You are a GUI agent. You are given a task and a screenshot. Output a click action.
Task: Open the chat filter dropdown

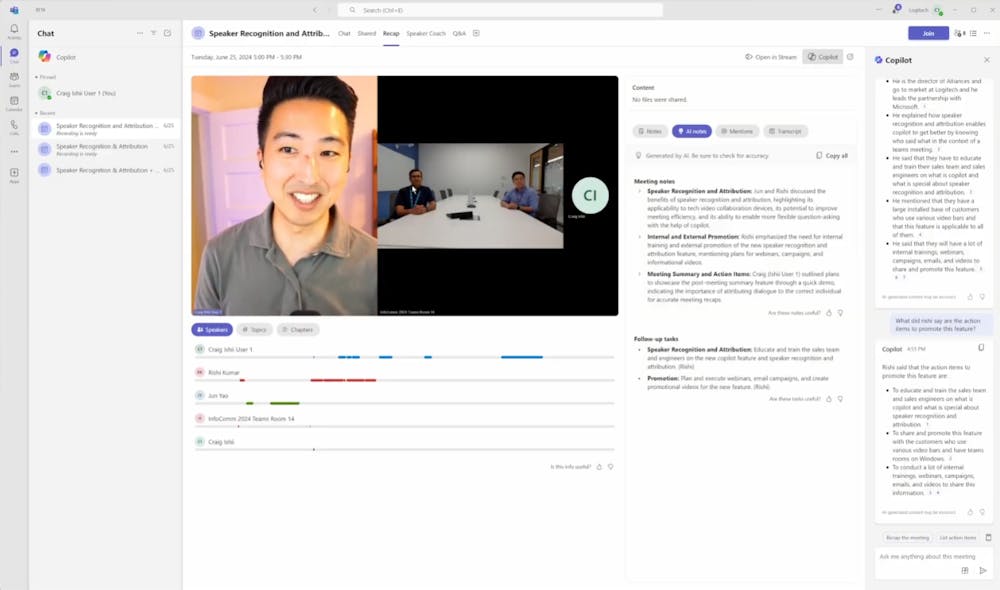coord(152,33)
